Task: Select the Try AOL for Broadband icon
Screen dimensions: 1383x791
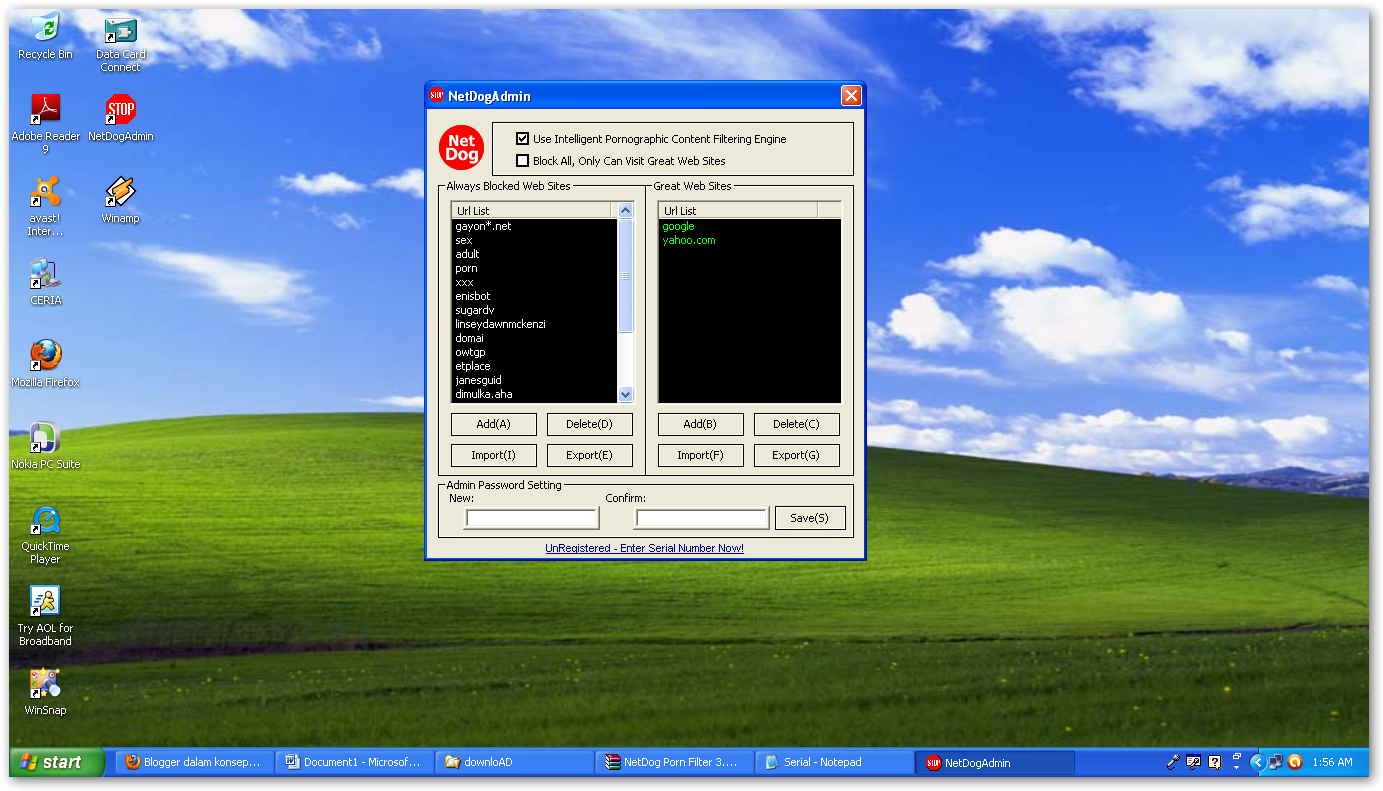Action: click(45, 616)
